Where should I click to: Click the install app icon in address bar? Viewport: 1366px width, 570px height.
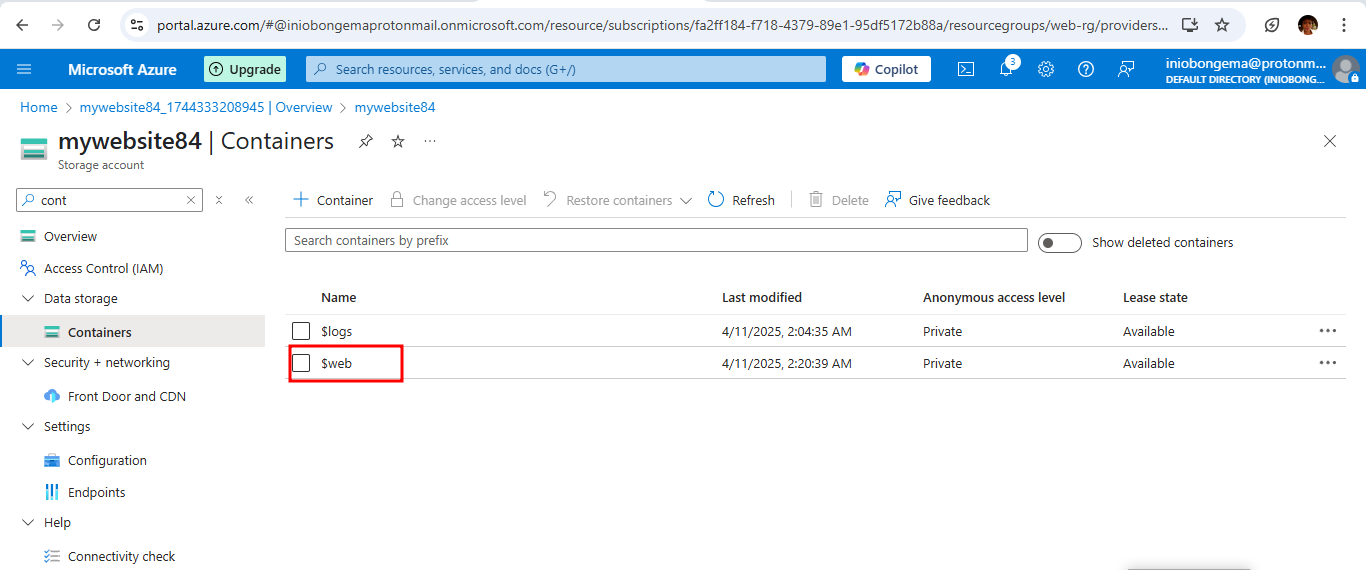click(1190, 25)
